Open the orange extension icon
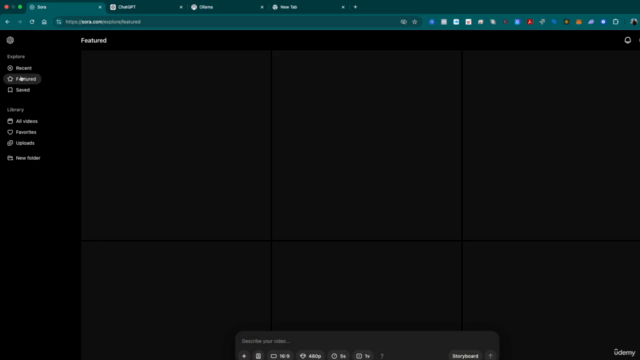Image resolution: width=640 pixels, height=360 pixels. pyautogui.click(x=579, y=22)
